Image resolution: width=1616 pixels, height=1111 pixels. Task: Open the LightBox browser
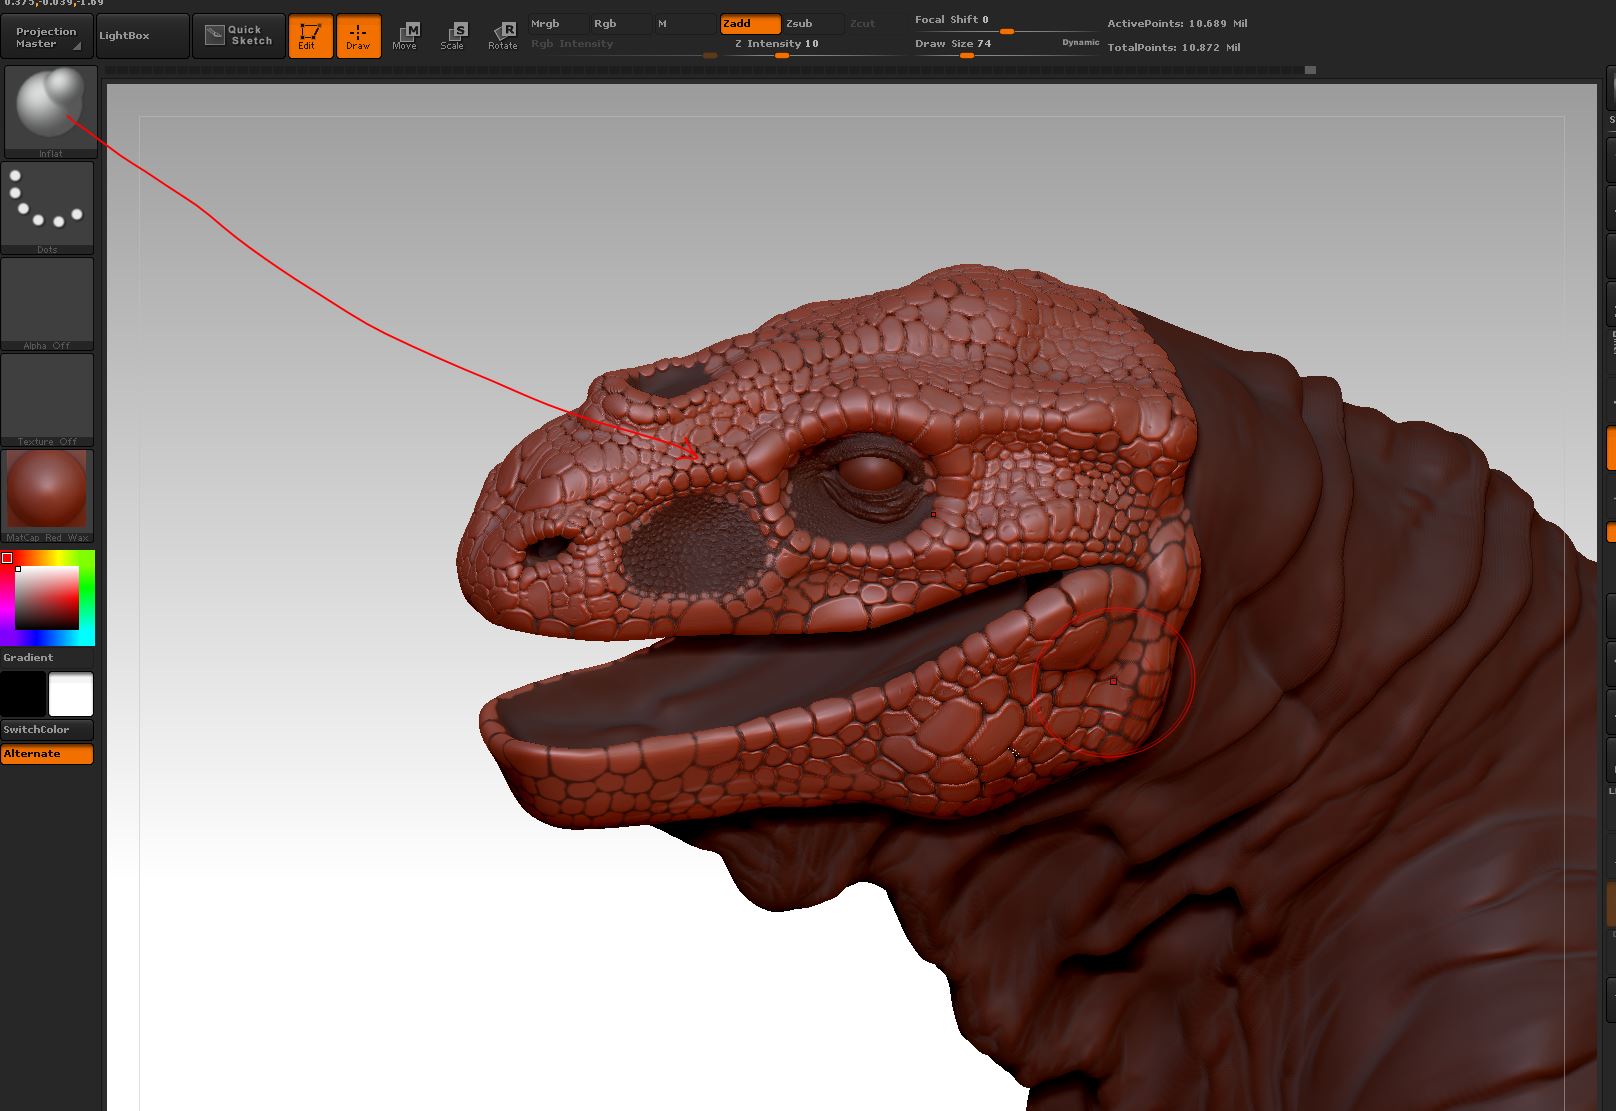point(142,36)
